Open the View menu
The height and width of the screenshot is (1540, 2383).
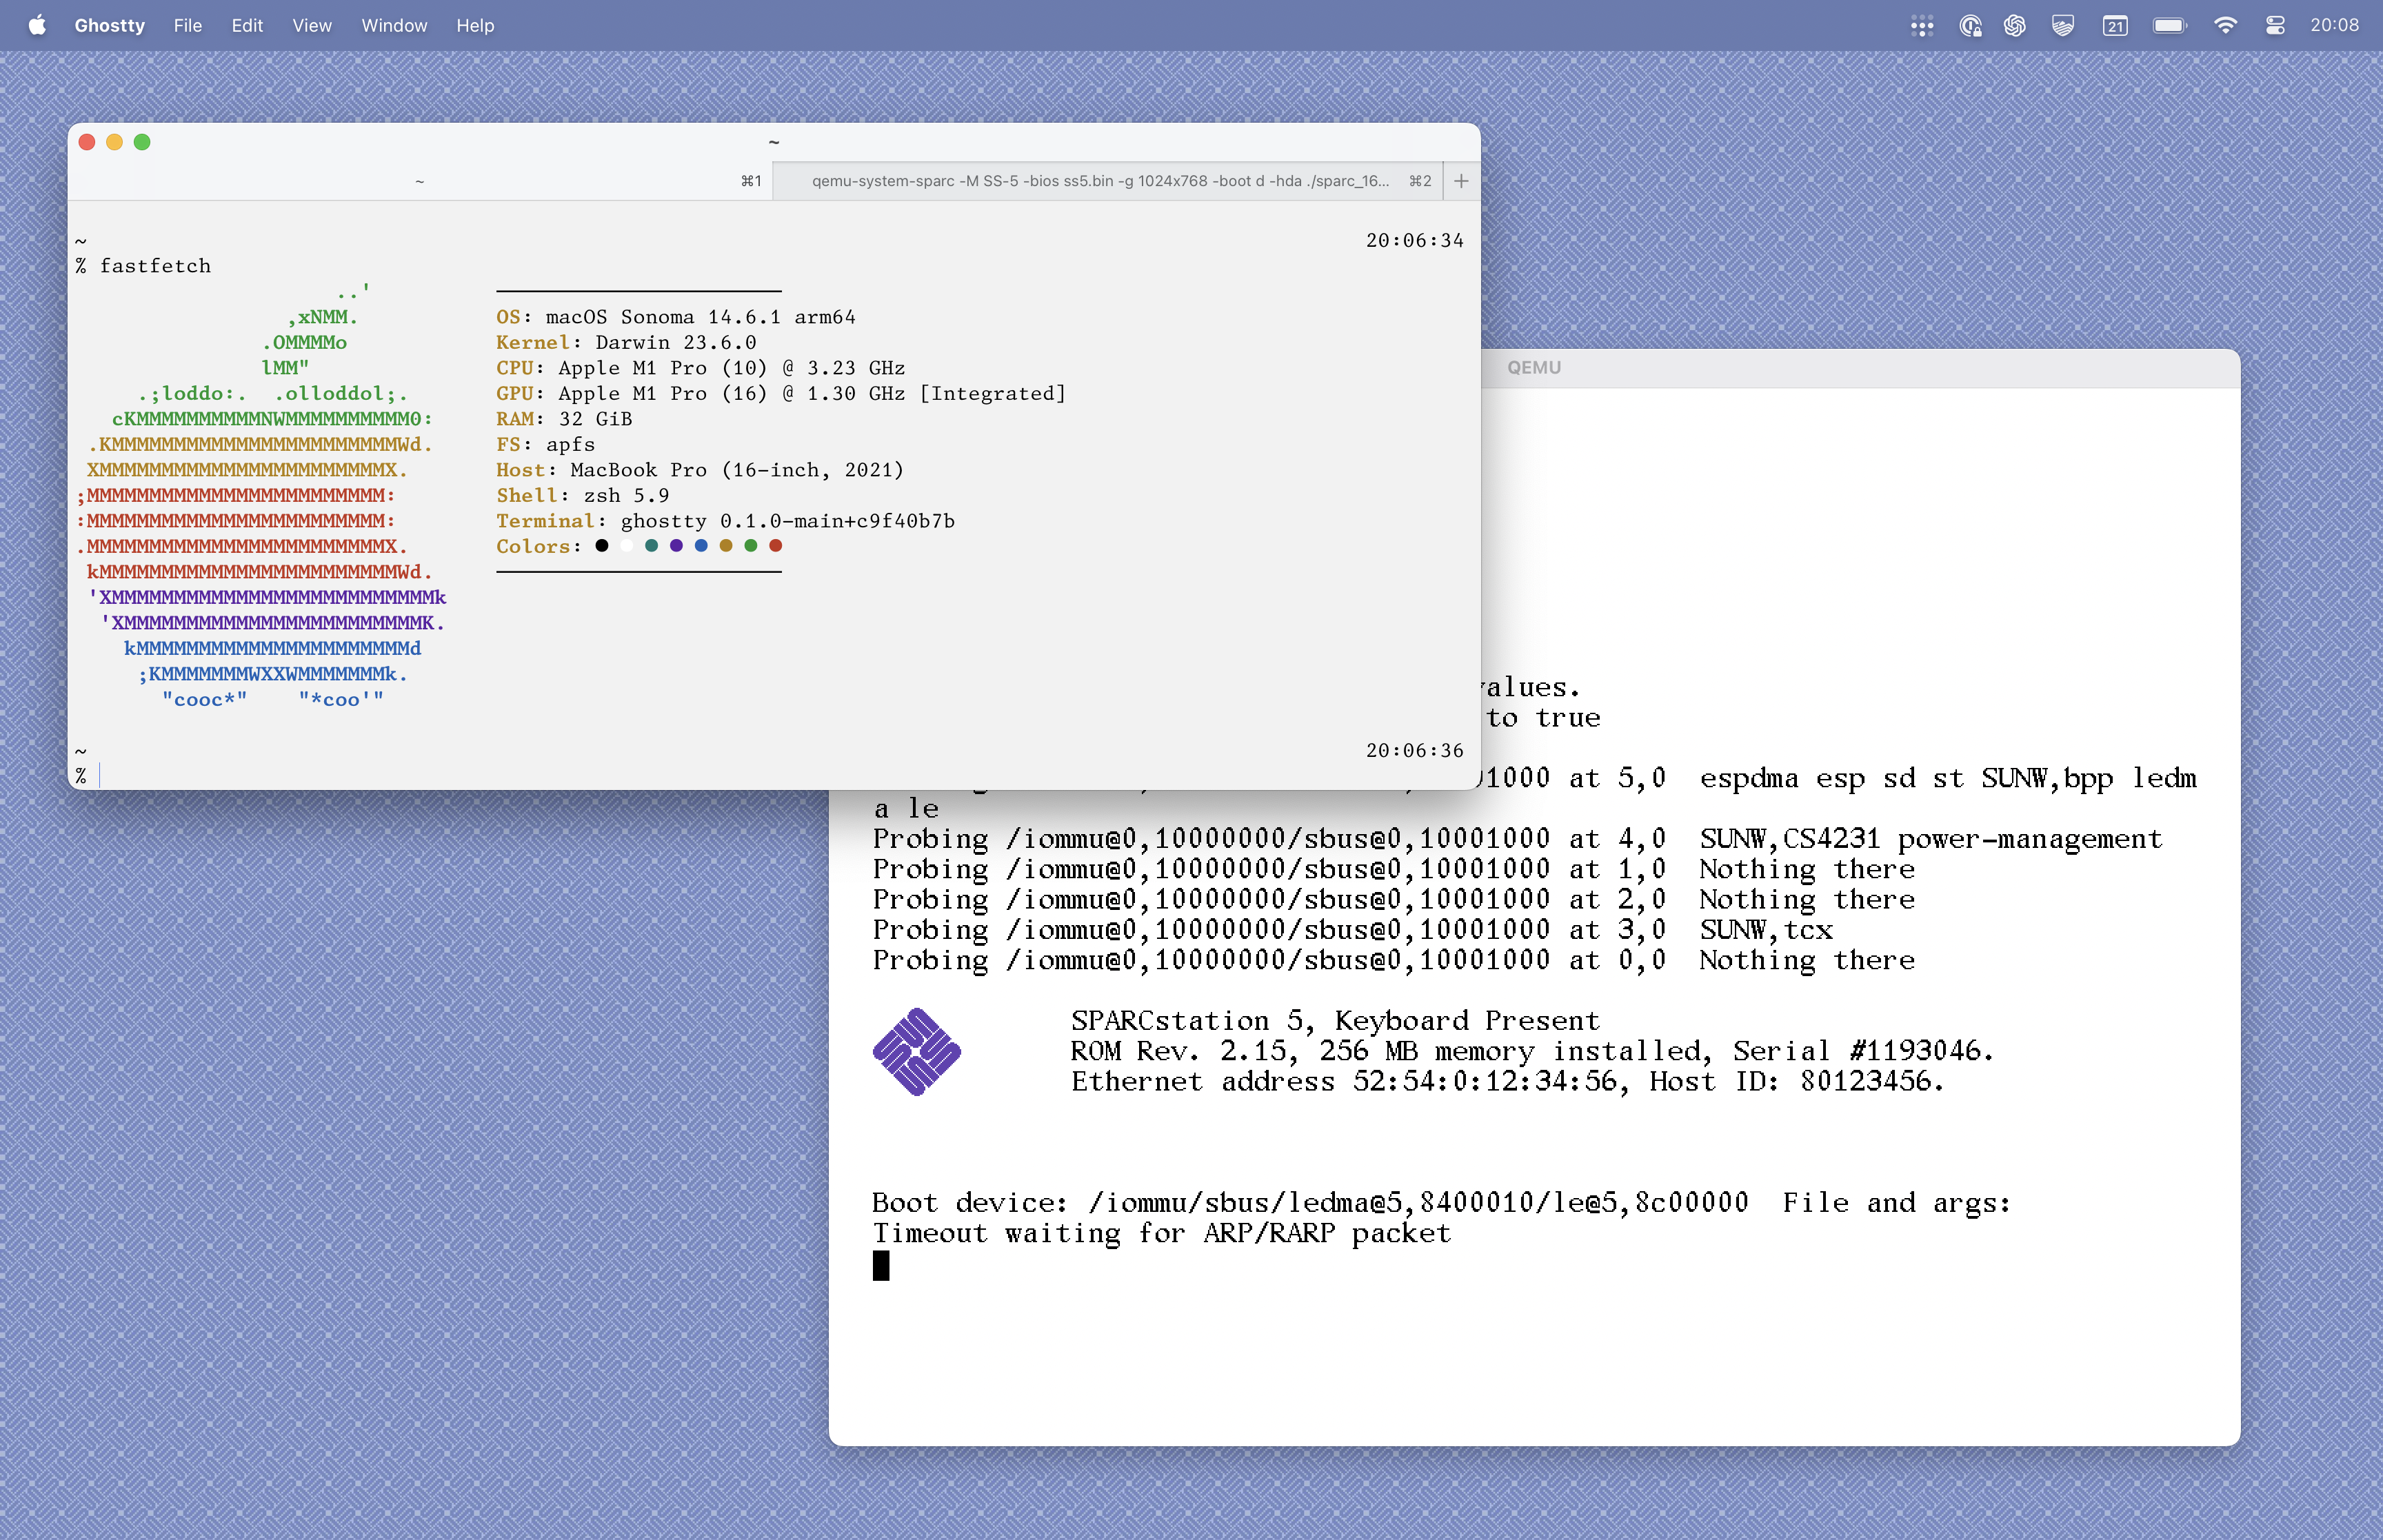pyautogui.click(x=311, y=26)
